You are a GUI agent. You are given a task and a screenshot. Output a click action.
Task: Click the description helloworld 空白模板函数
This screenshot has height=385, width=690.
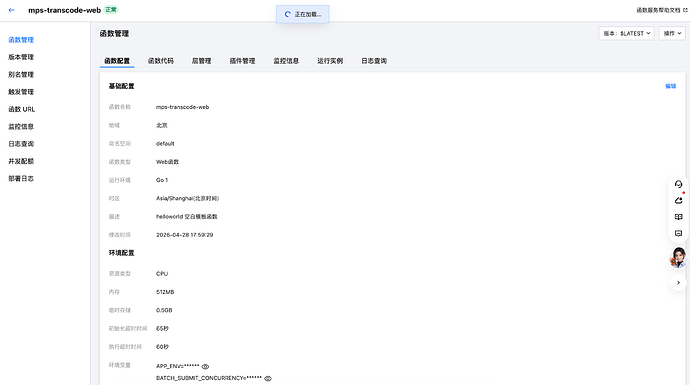187,216
